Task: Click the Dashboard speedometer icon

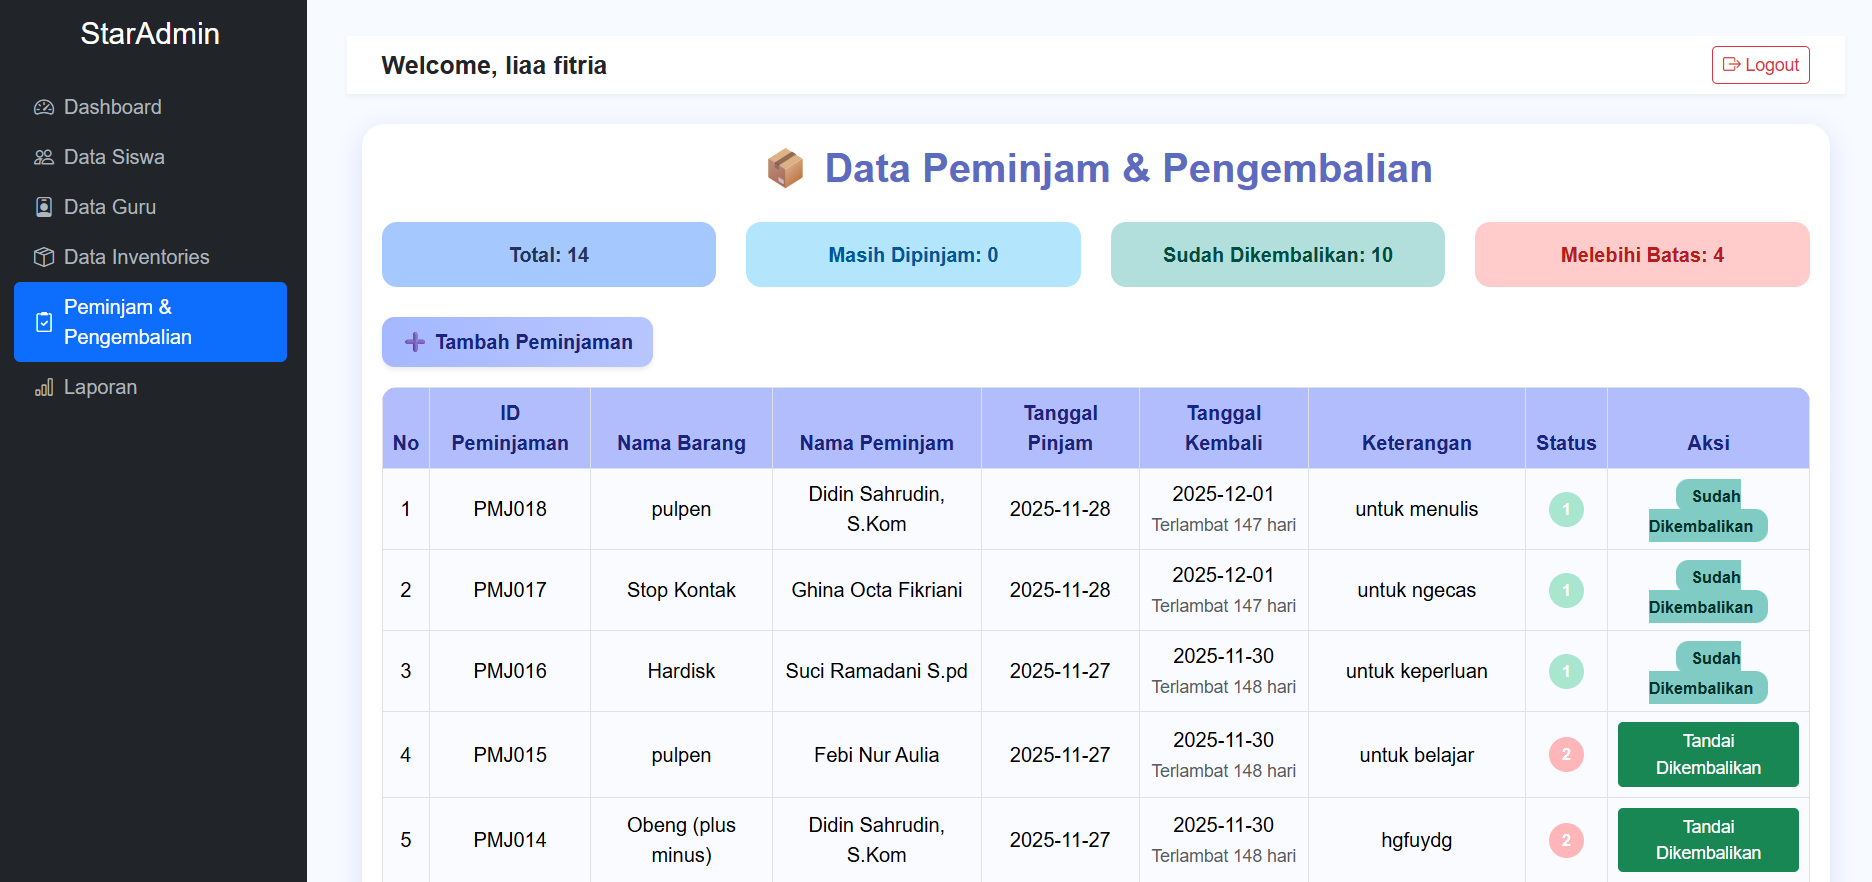Action: 44,107
